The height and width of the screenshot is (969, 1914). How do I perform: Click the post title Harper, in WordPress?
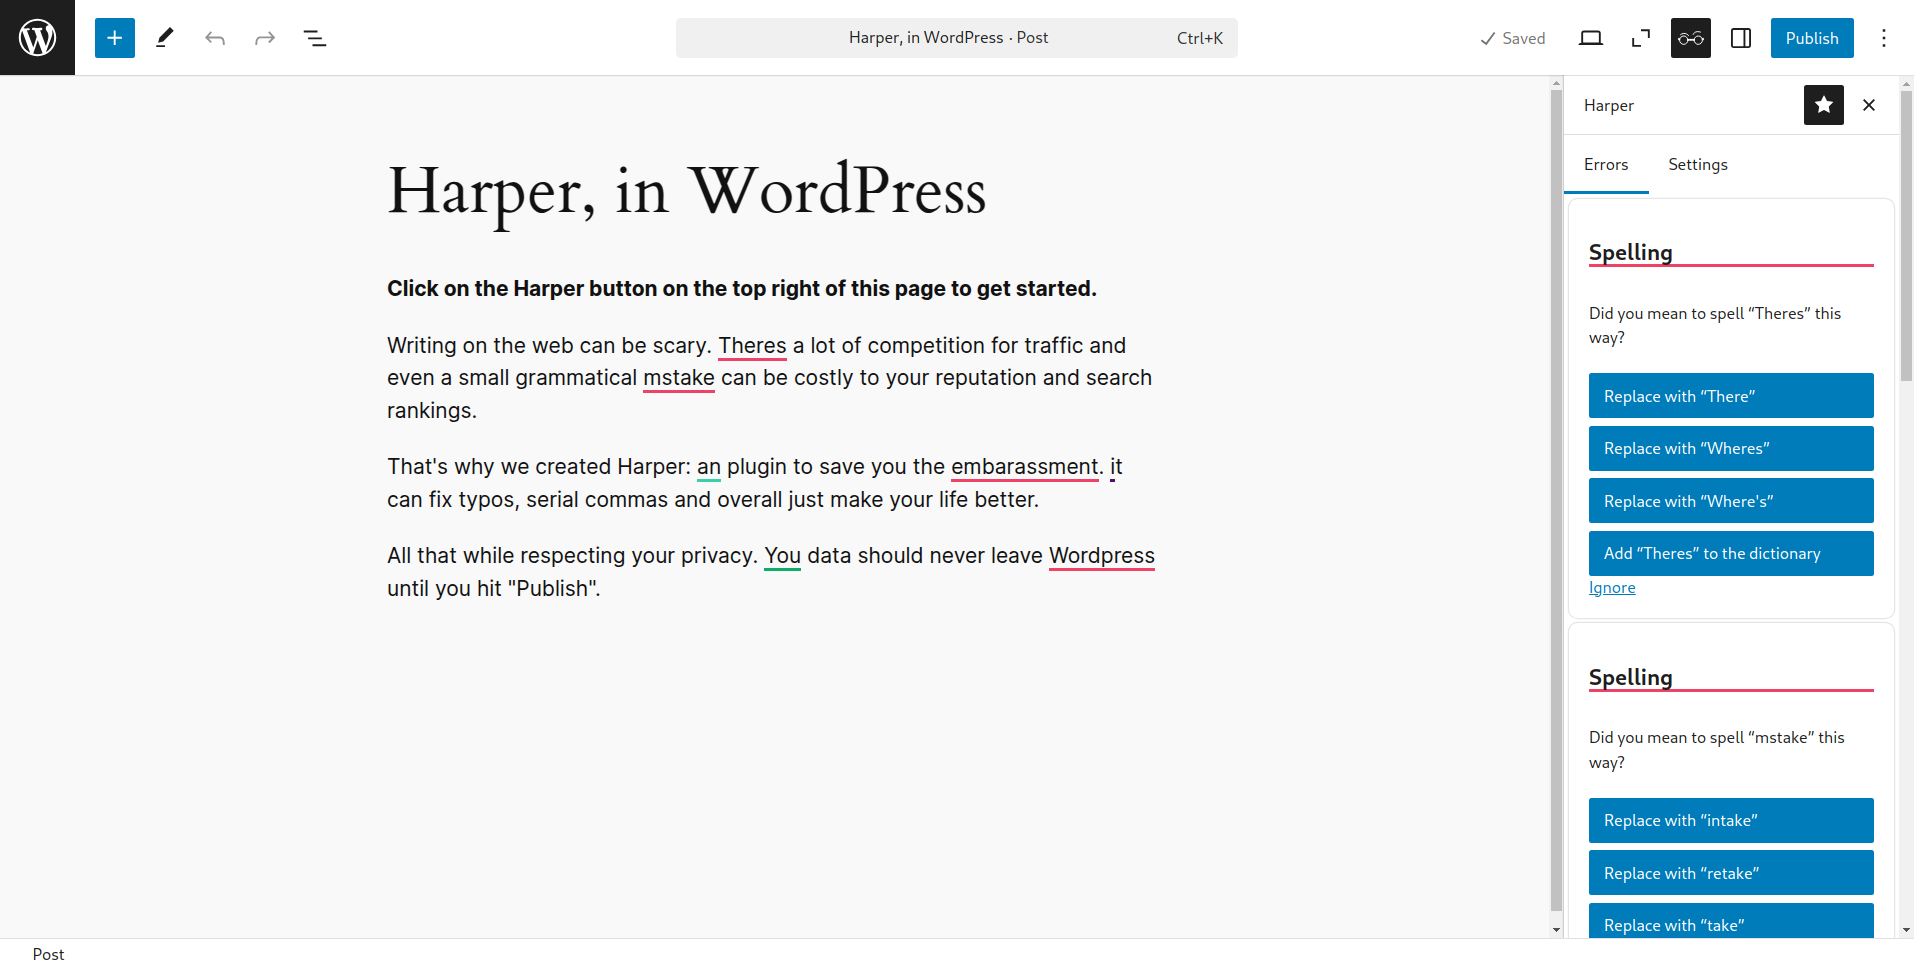[687, 190]
